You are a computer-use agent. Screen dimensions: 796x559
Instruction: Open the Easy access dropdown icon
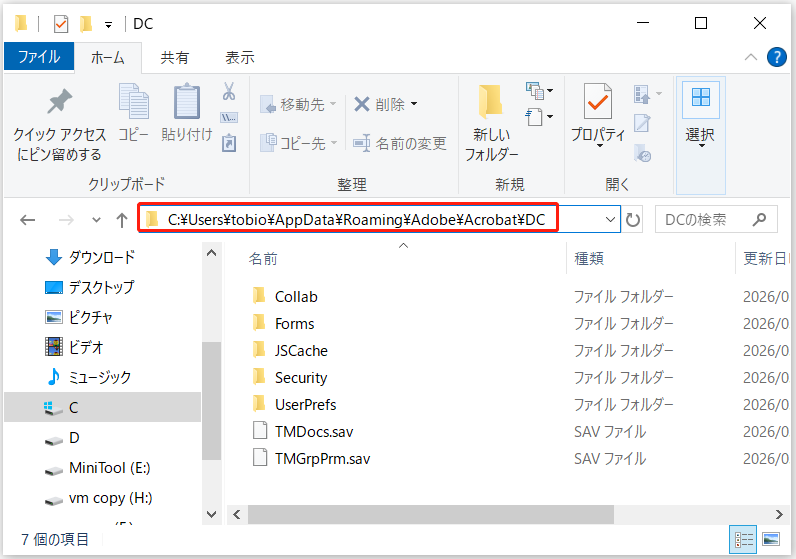pyautogui.click(x=539, y=117)
